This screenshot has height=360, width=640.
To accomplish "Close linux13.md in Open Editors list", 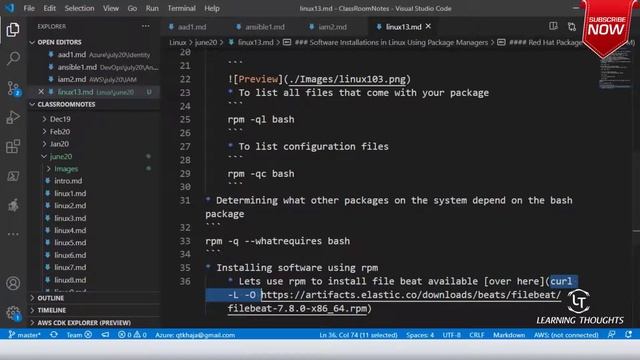I will [x=41, y=92].
